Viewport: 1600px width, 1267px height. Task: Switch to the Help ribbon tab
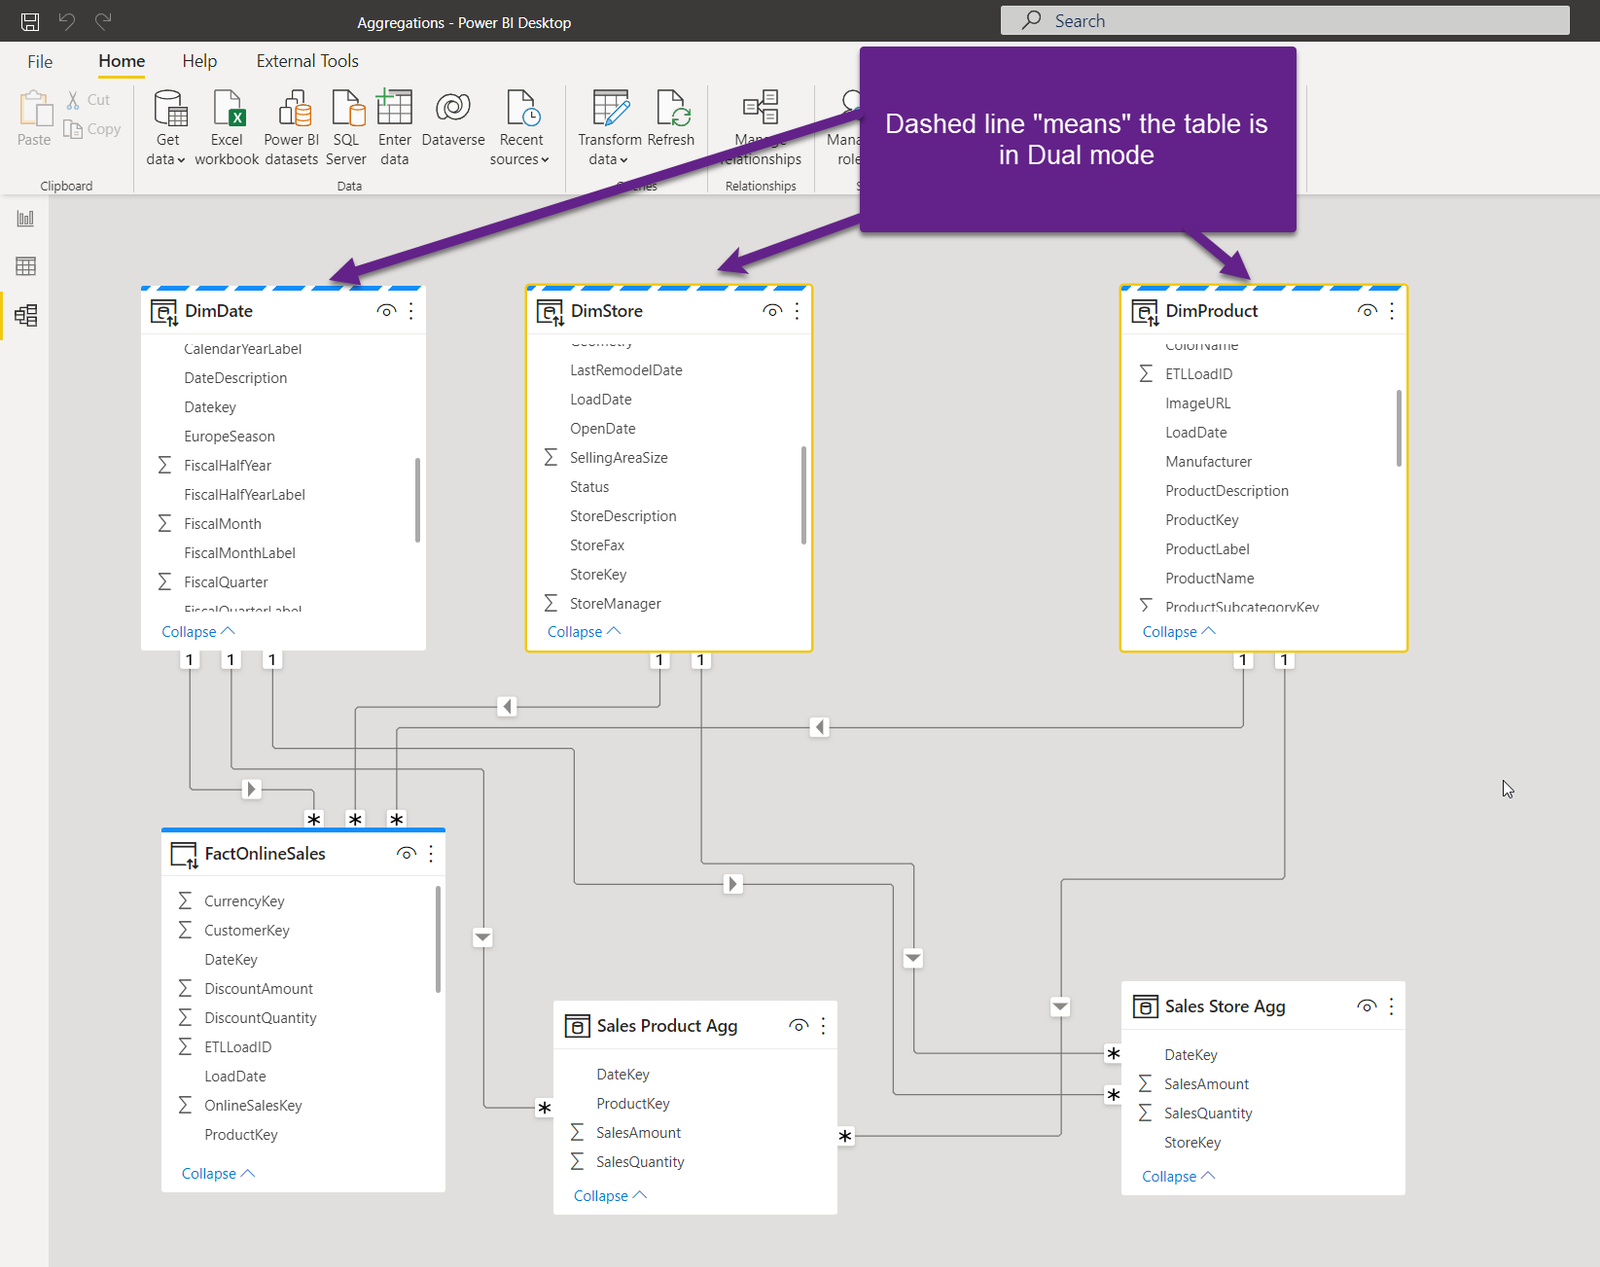(199, 61)
